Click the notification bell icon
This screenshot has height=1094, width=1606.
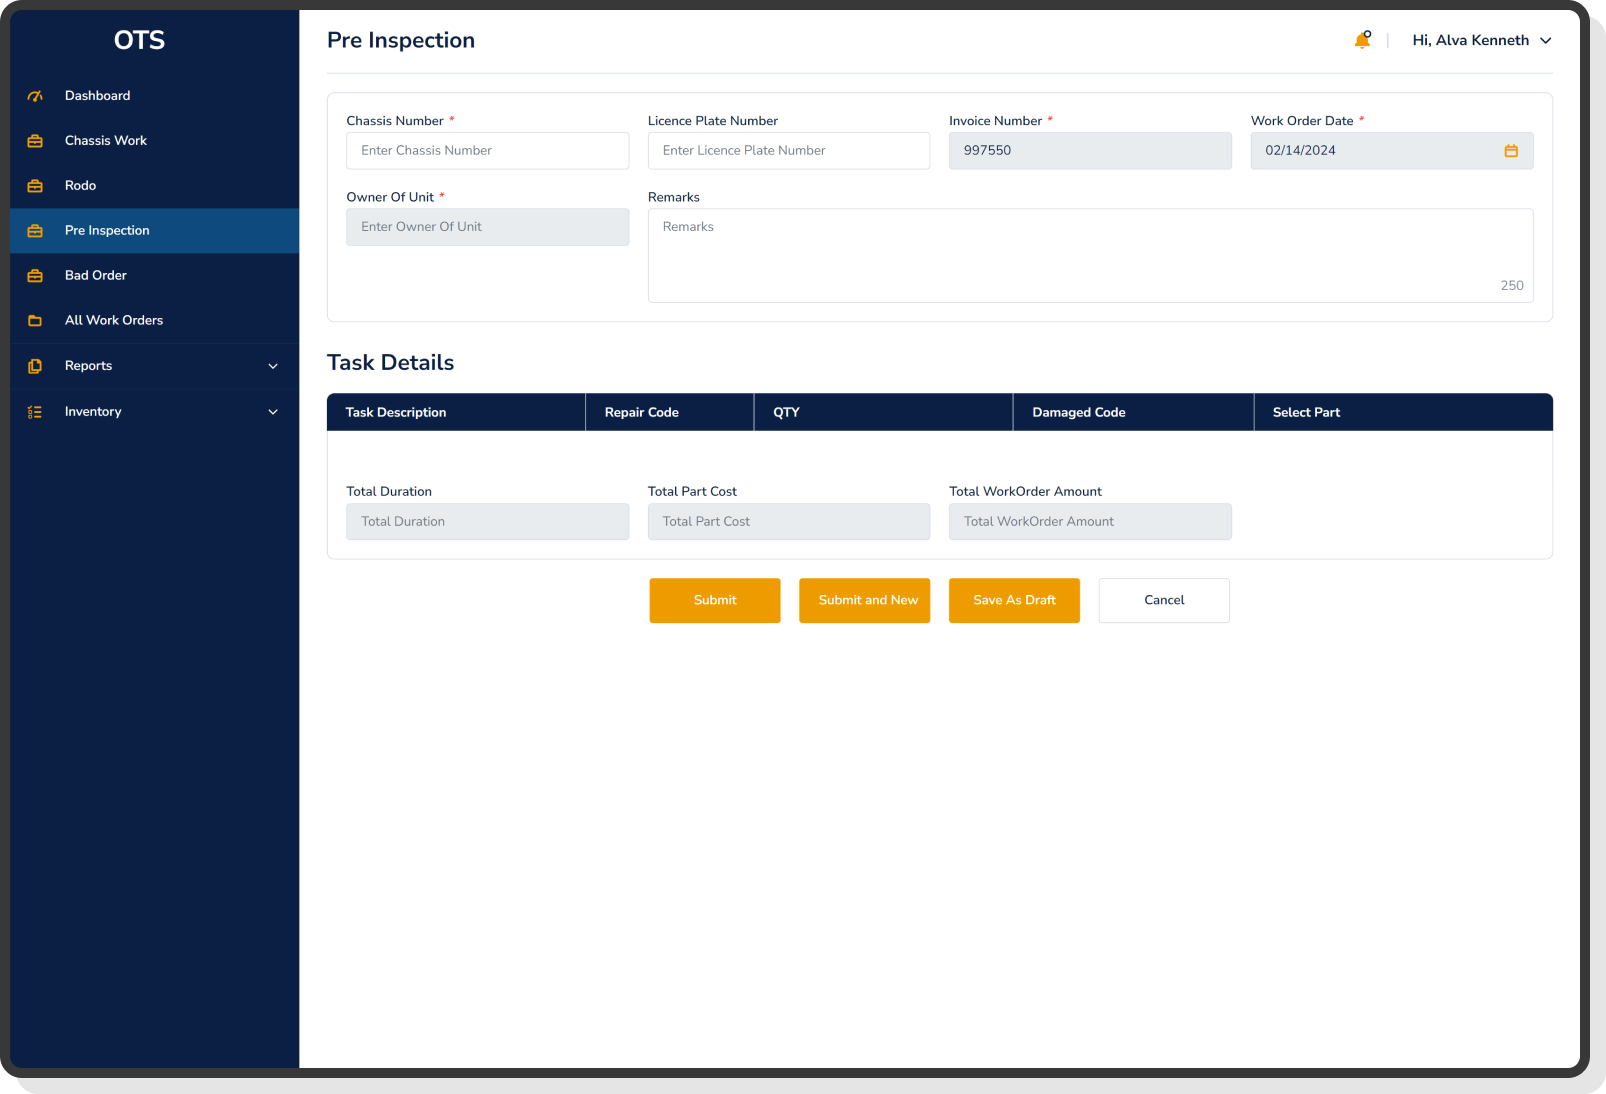click(x=1362, y=40)
